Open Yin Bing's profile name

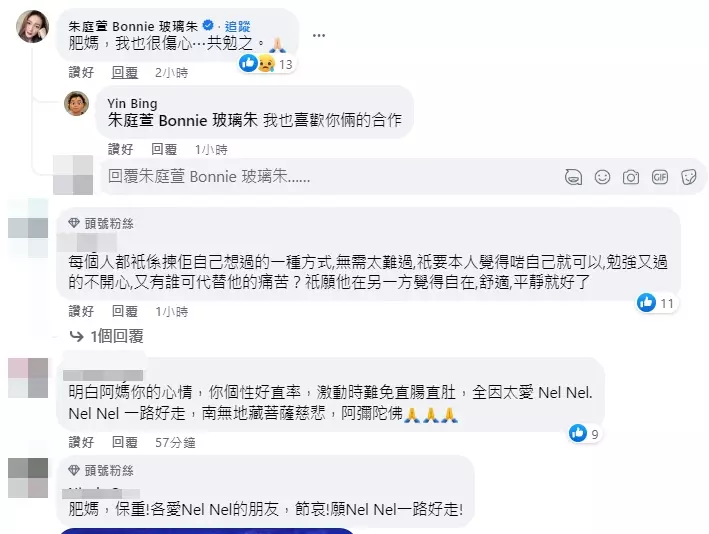tap(132, 104)
